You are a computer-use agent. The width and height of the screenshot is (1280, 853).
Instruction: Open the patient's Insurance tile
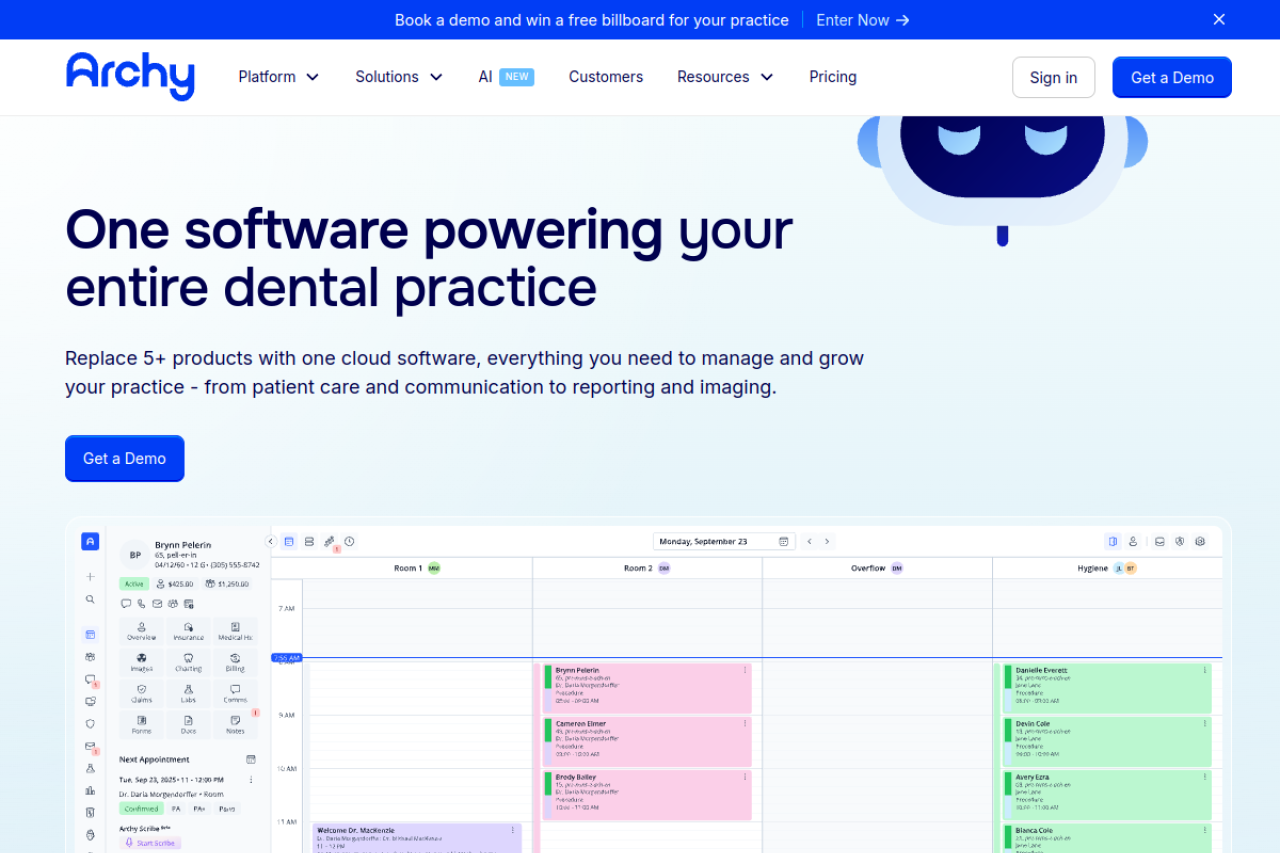pos(188,631)
